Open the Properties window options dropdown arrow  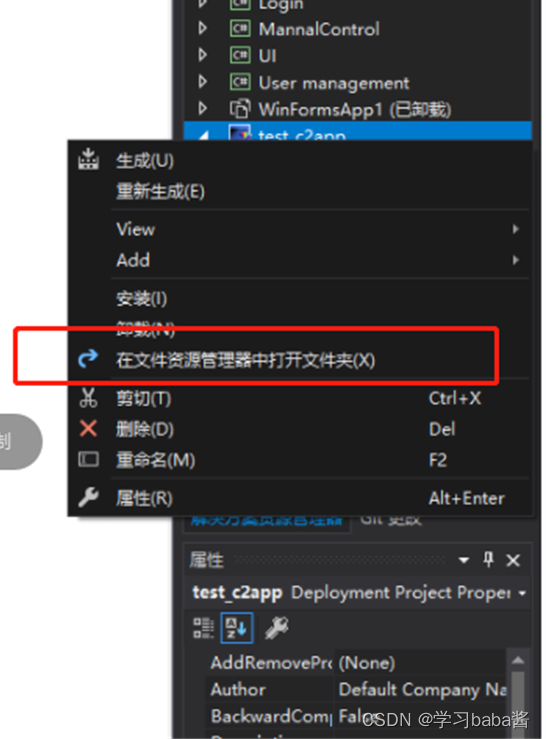coord(463,560)
